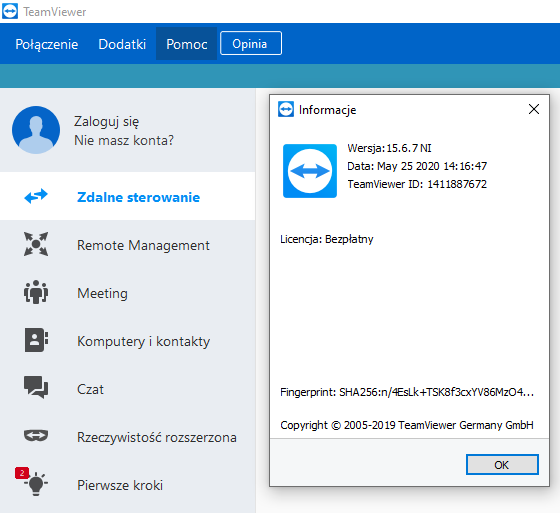
Task: Click the large TeamViewer logo in dialog
Action: click(310, 171)
